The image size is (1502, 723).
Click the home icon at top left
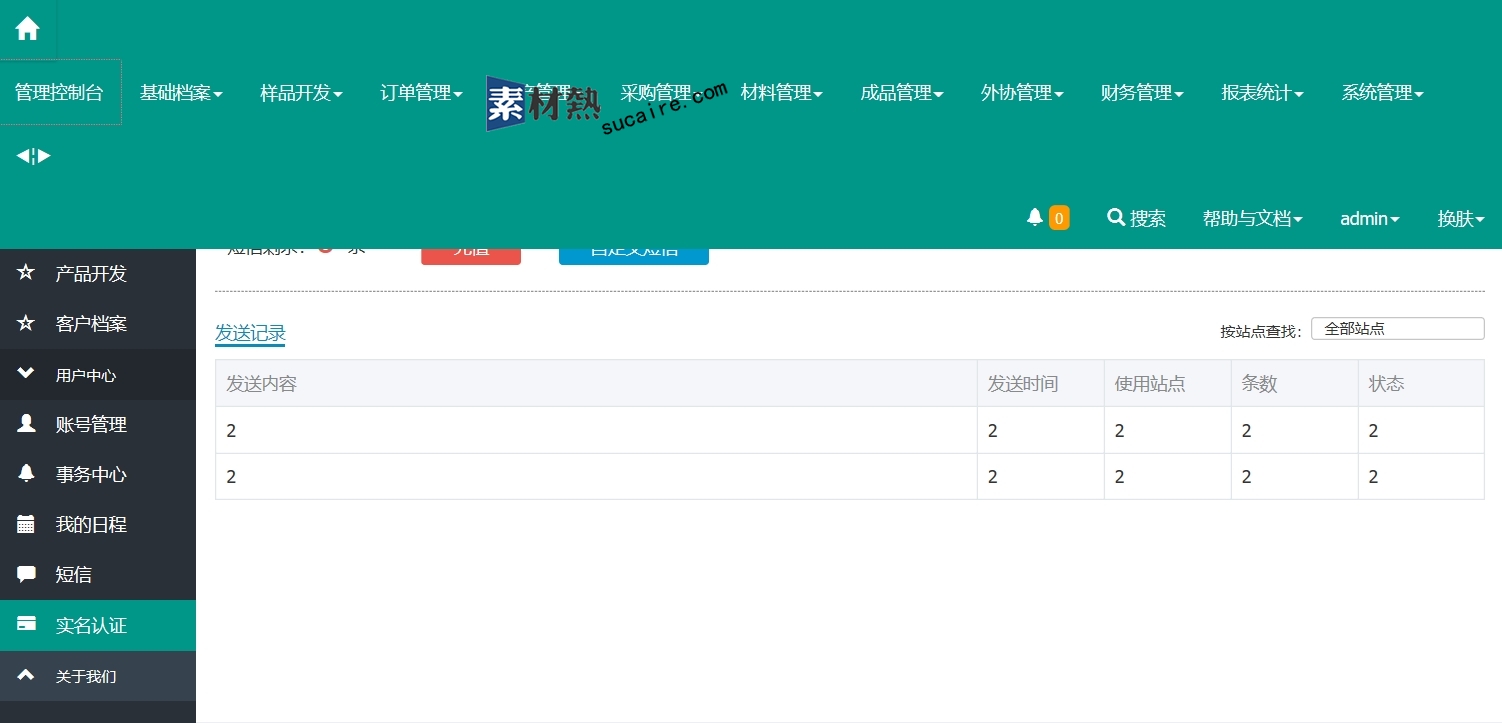click(27, 29)
